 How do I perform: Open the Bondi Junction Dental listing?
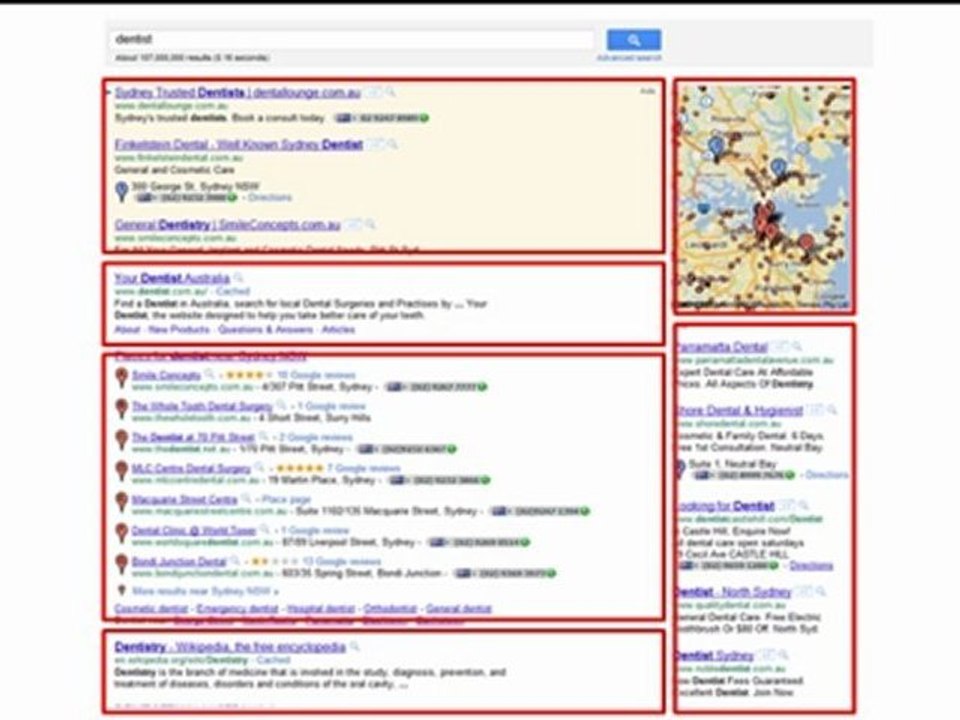179,562
